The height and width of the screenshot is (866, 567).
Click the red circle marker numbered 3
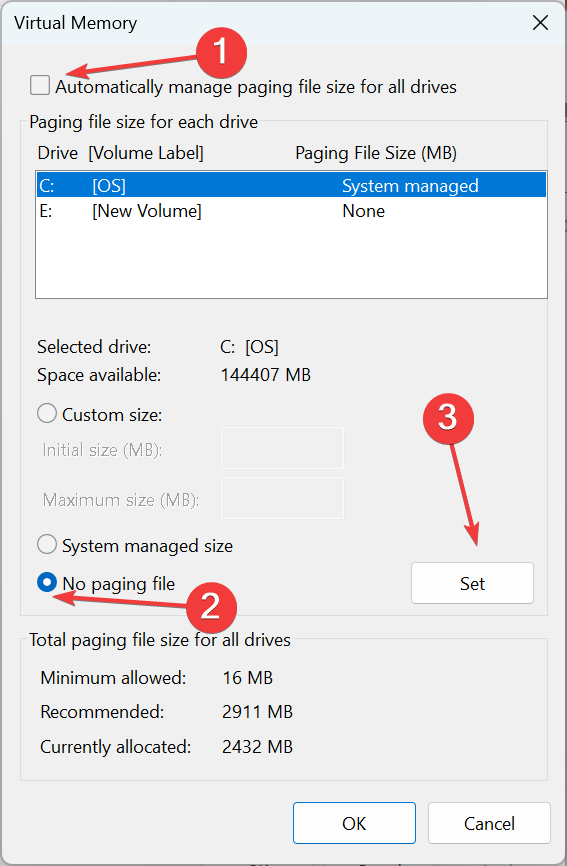pos(448,419)
